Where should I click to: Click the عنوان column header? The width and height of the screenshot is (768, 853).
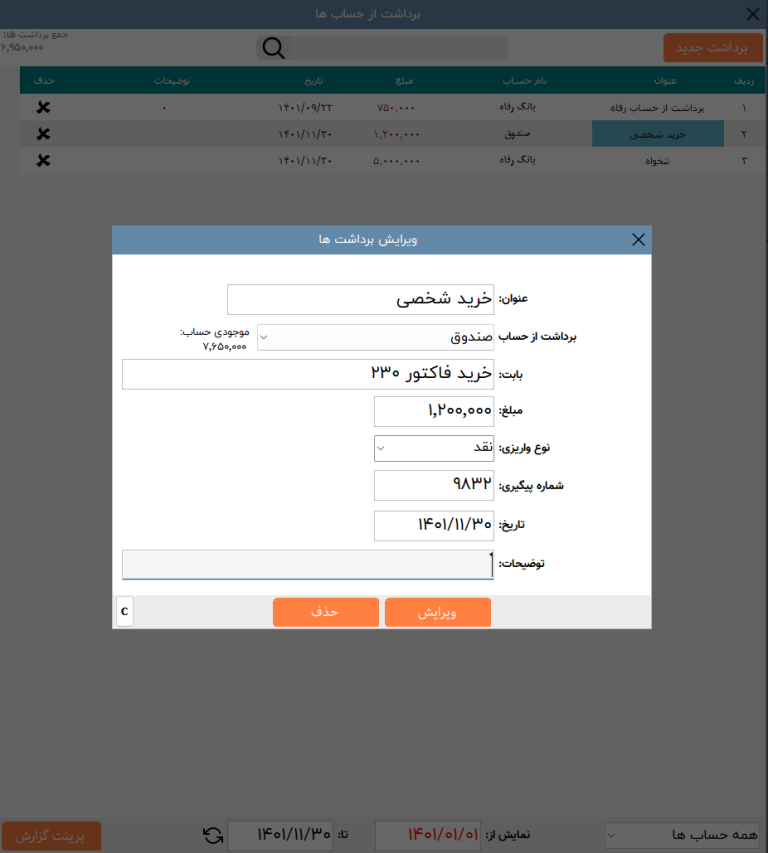click(665, 81)
